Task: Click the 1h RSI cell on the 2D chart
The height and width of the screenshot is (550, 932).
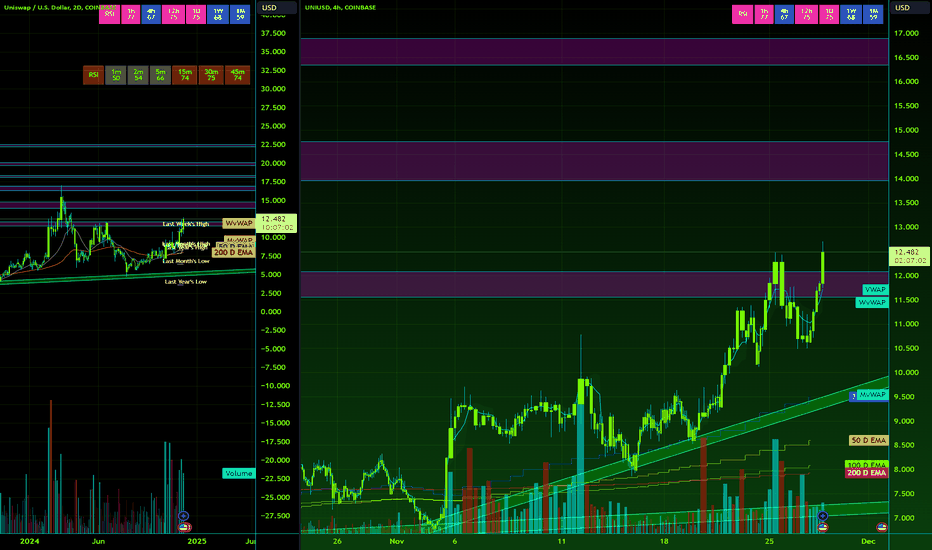Action: (131, 14)
